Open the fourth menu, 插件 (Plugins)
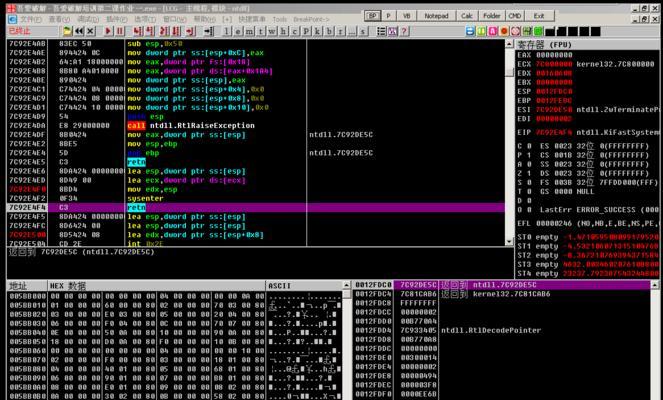This screenshot has height=400, width=663. pos(116,19)
